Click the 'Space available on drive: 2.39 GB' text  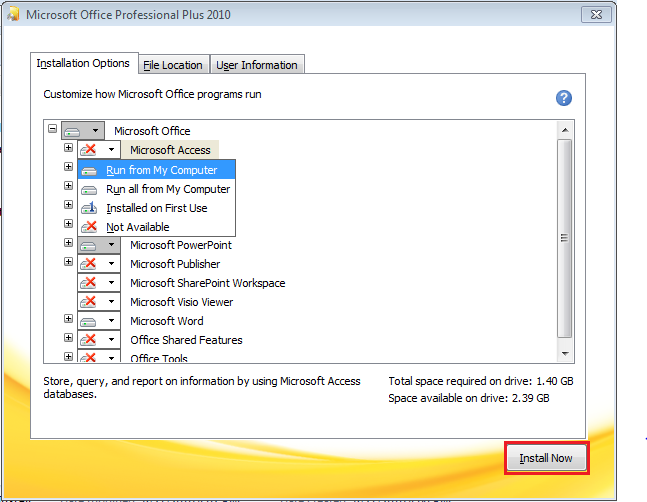[x=469, y=398]
